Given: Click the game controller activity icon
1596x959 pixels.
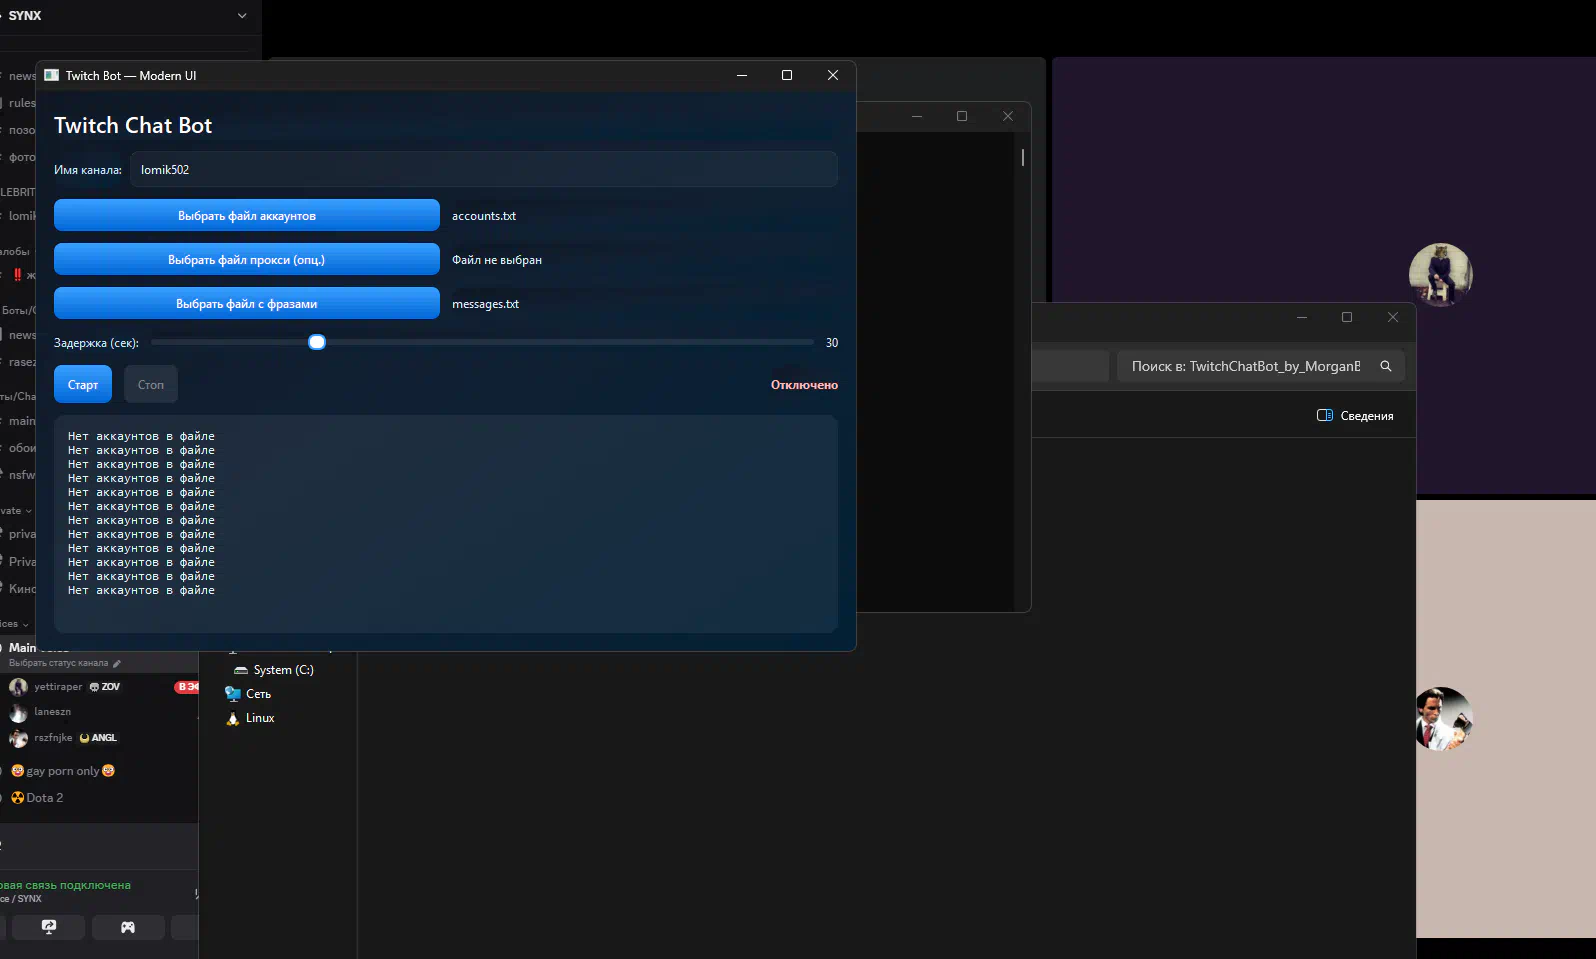Looking at the screenshot, I should pyautogui.click(x=128, y=927).
